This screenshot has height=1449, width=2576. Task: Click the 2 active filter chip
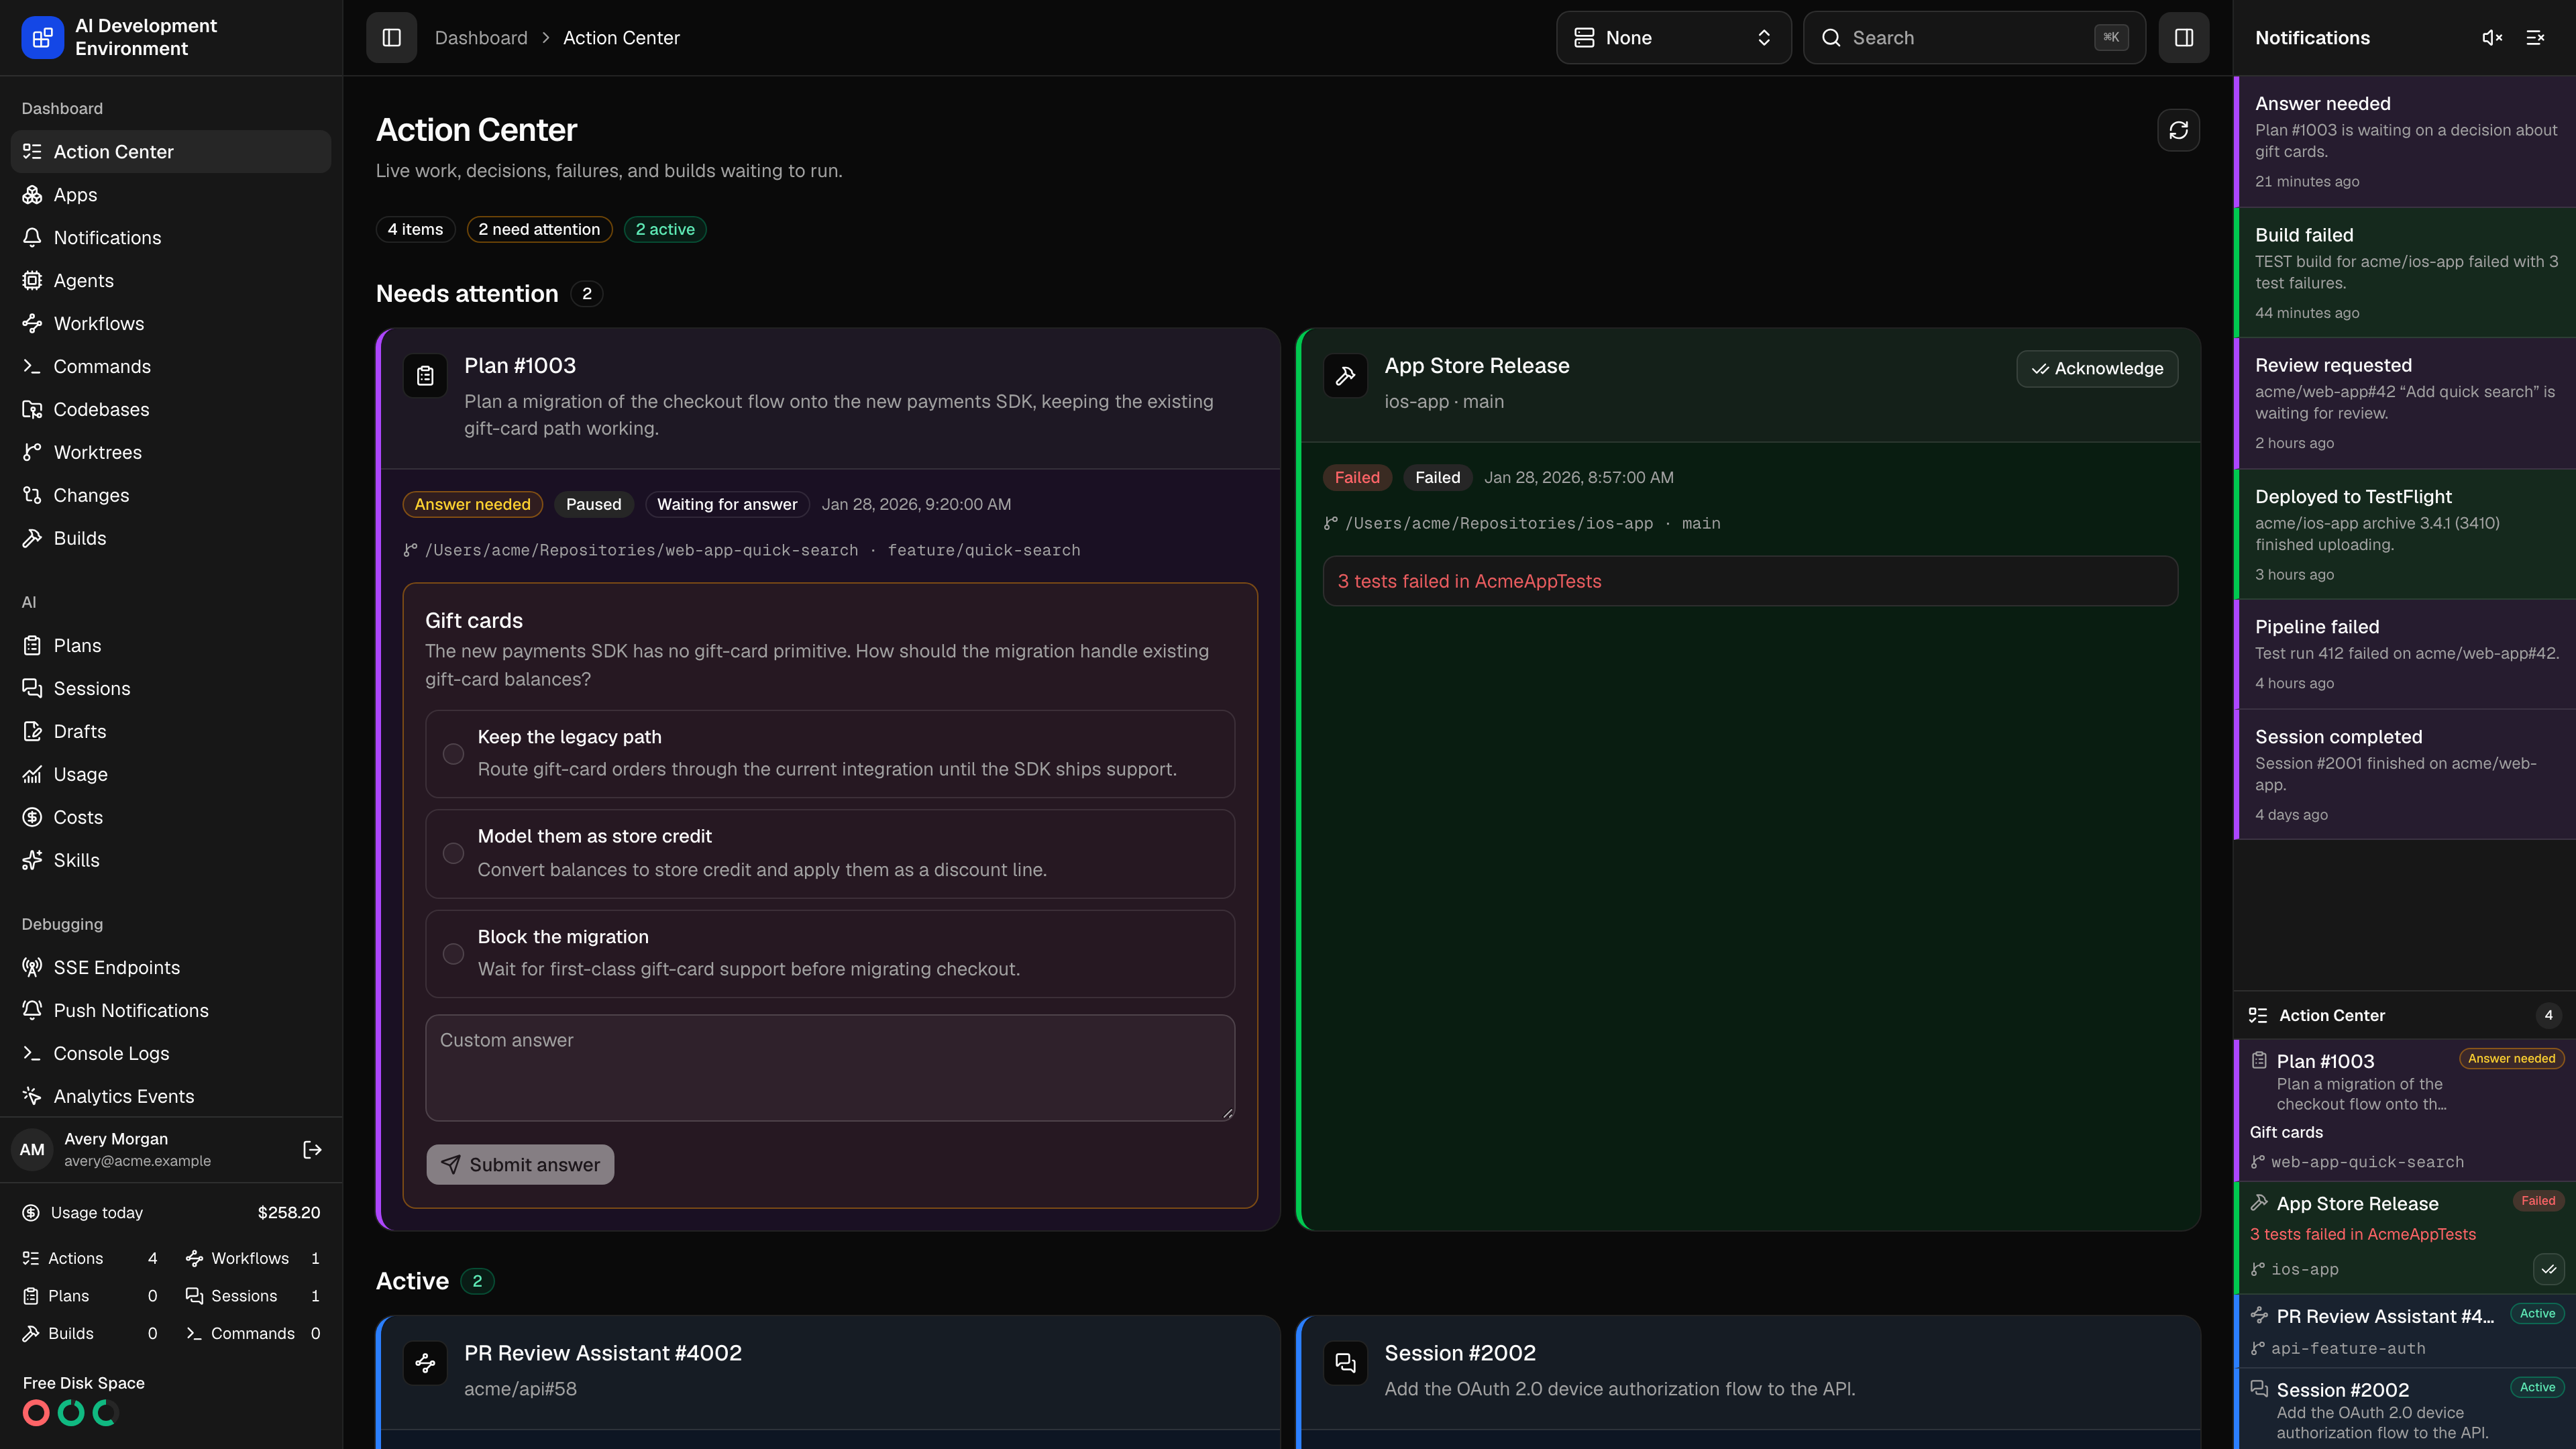(x=665, y=230)
